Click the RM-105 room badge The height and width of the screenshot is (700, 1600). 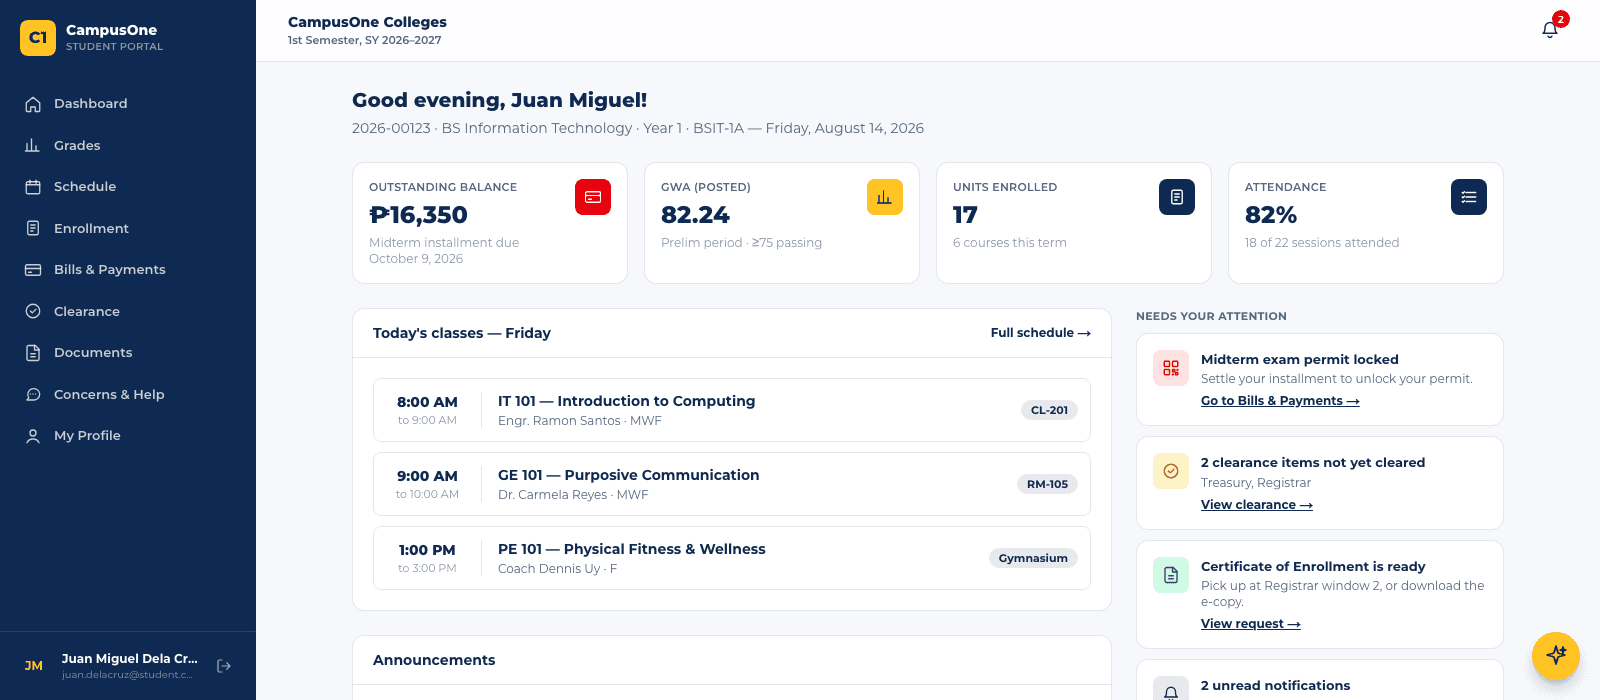(1047, 484)
